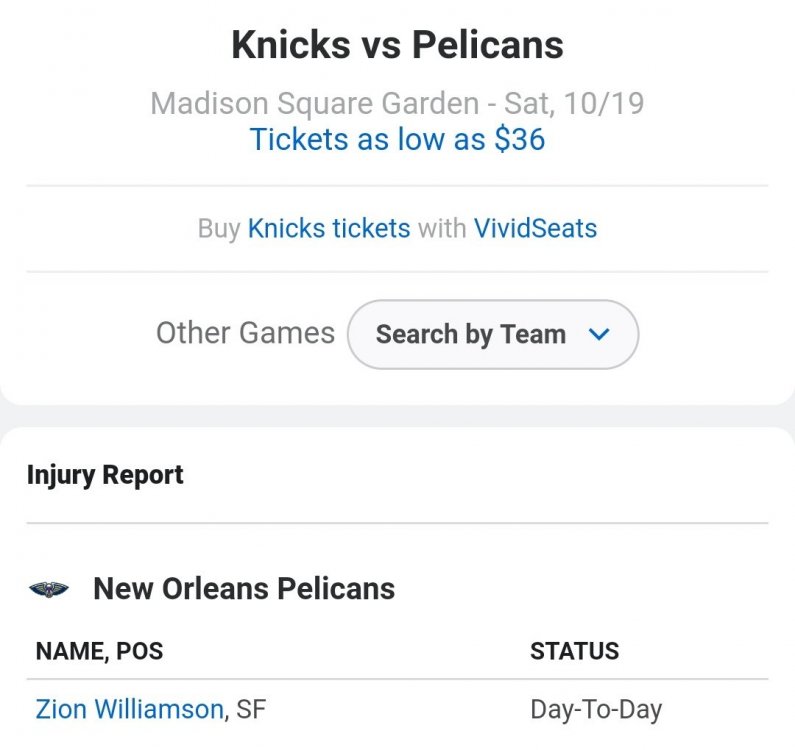Visit the VividSeats link
Viewport: 795px width, 750px height.
pos(535,228)
